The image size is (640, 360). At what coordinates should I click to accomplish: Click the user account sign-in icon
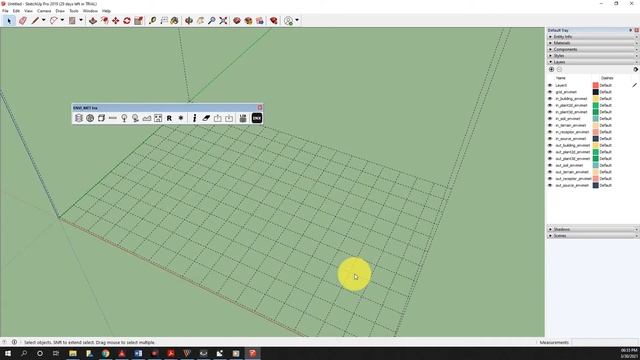tap(289, 20)
